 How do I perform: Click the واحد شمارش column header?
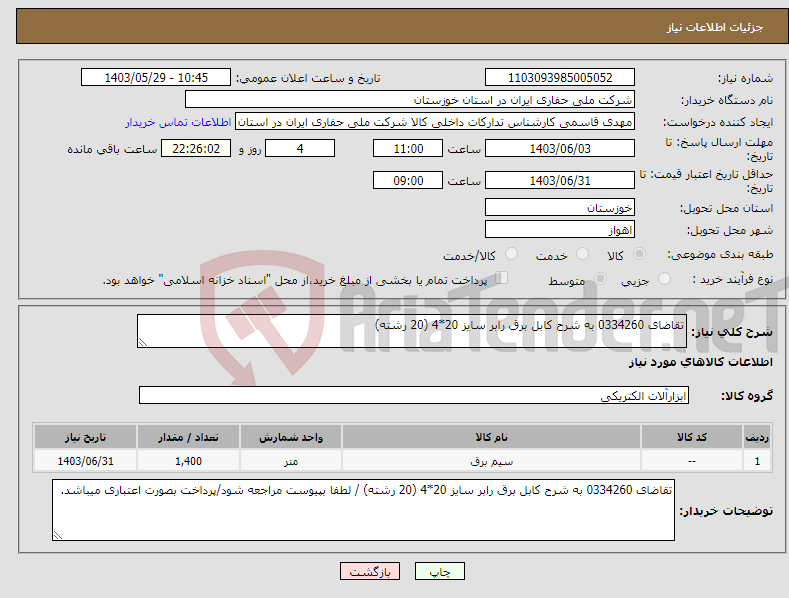291,437
